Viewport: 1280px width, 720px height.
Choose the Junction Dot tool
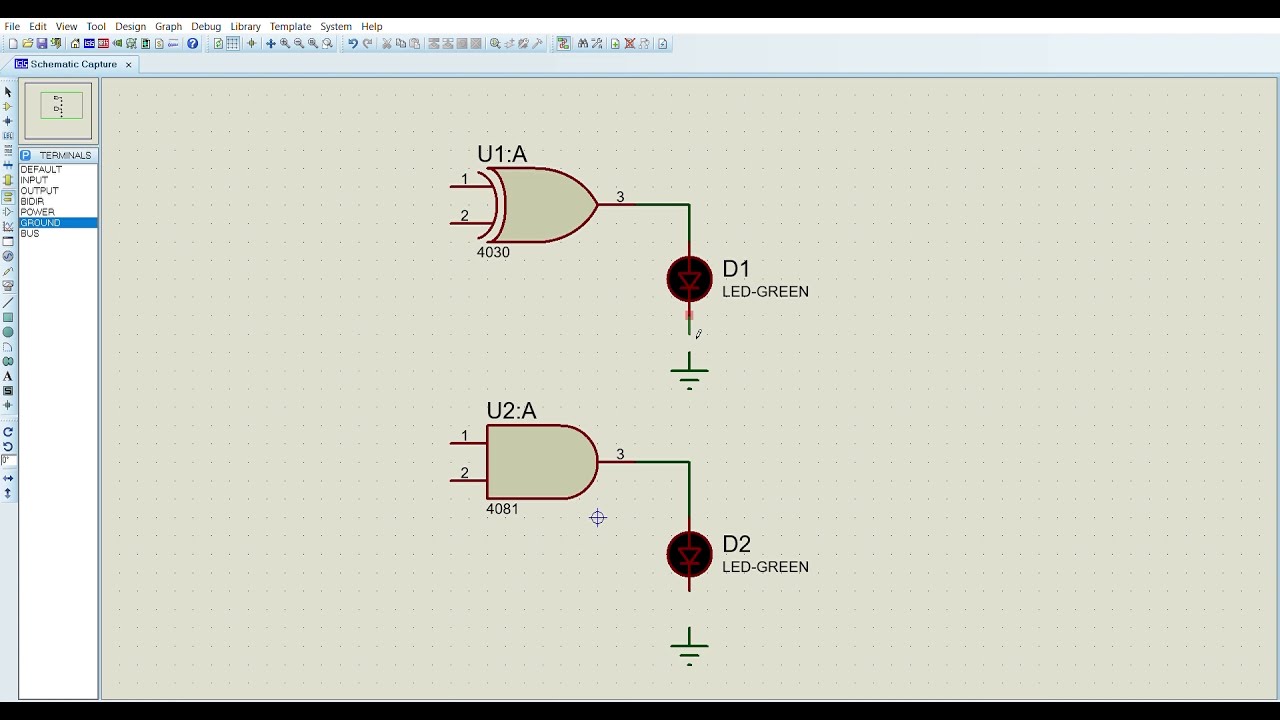(8, 121)
